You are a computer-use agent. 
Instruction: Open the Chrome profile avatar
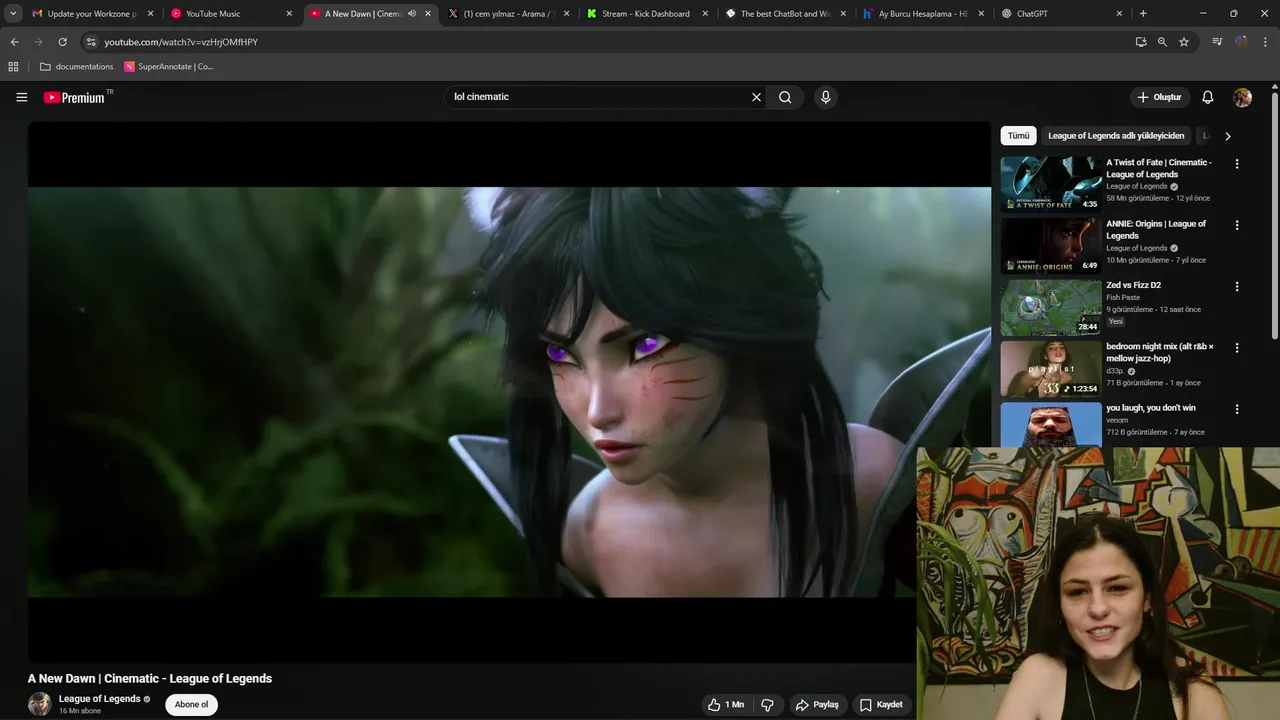[x=1241, y=42]
